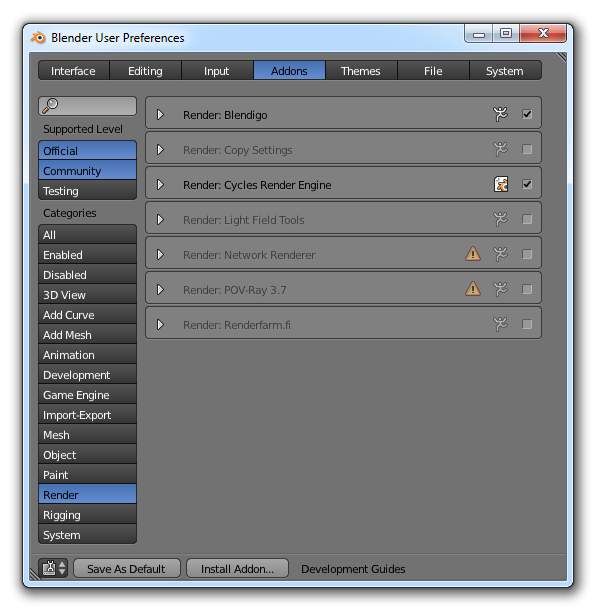
Task: Click the community icon on Light Field Tools
Action: tap(500, 219)
